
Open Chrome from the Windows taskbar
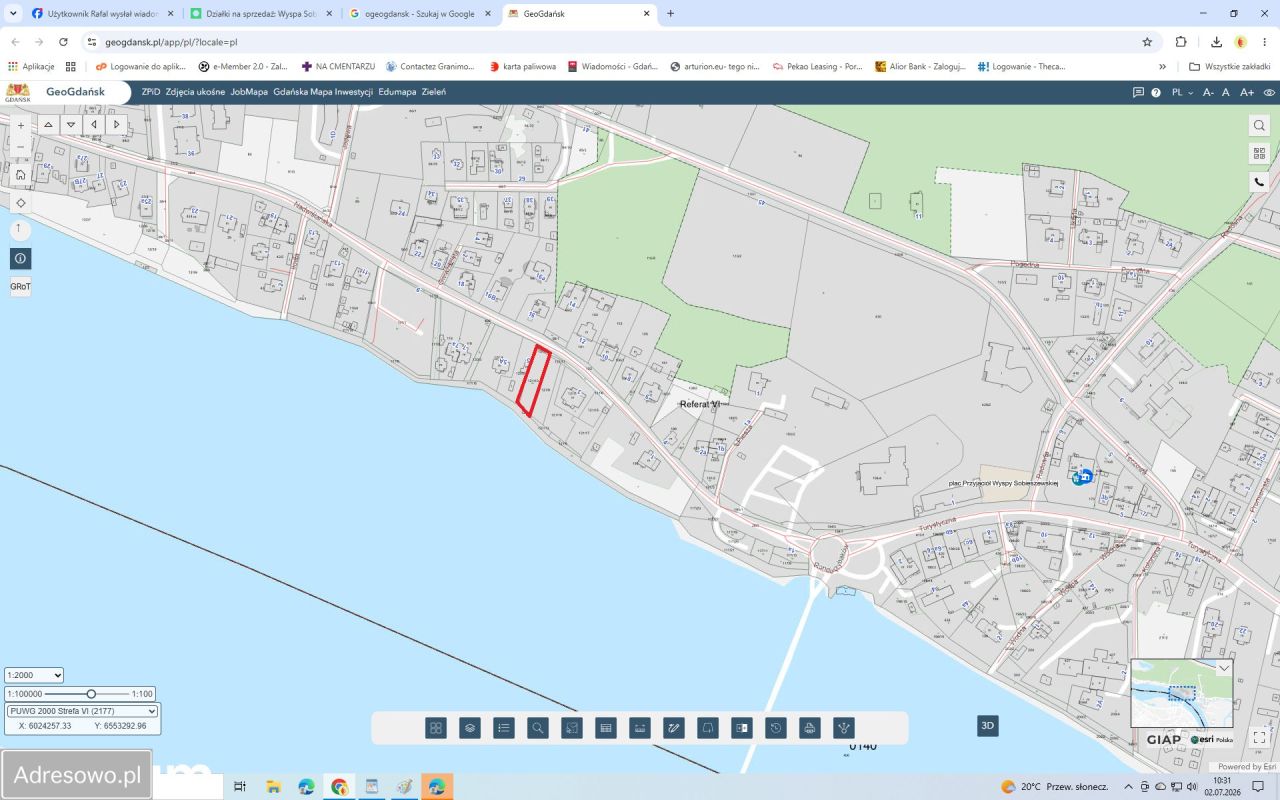point(339,787)
